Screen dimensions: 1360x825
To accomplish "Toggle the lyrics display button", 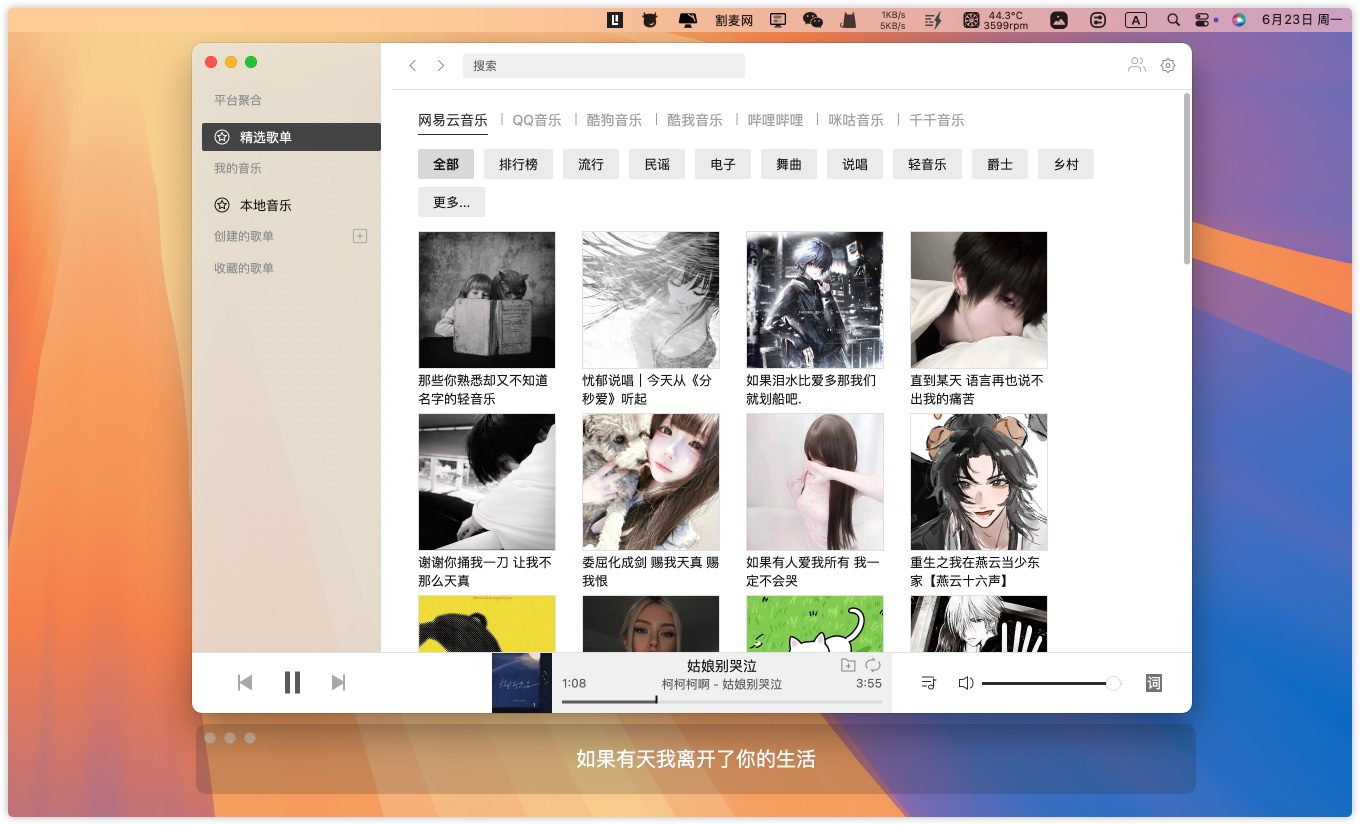I will pyautogui.click(x=1153, y=683).
